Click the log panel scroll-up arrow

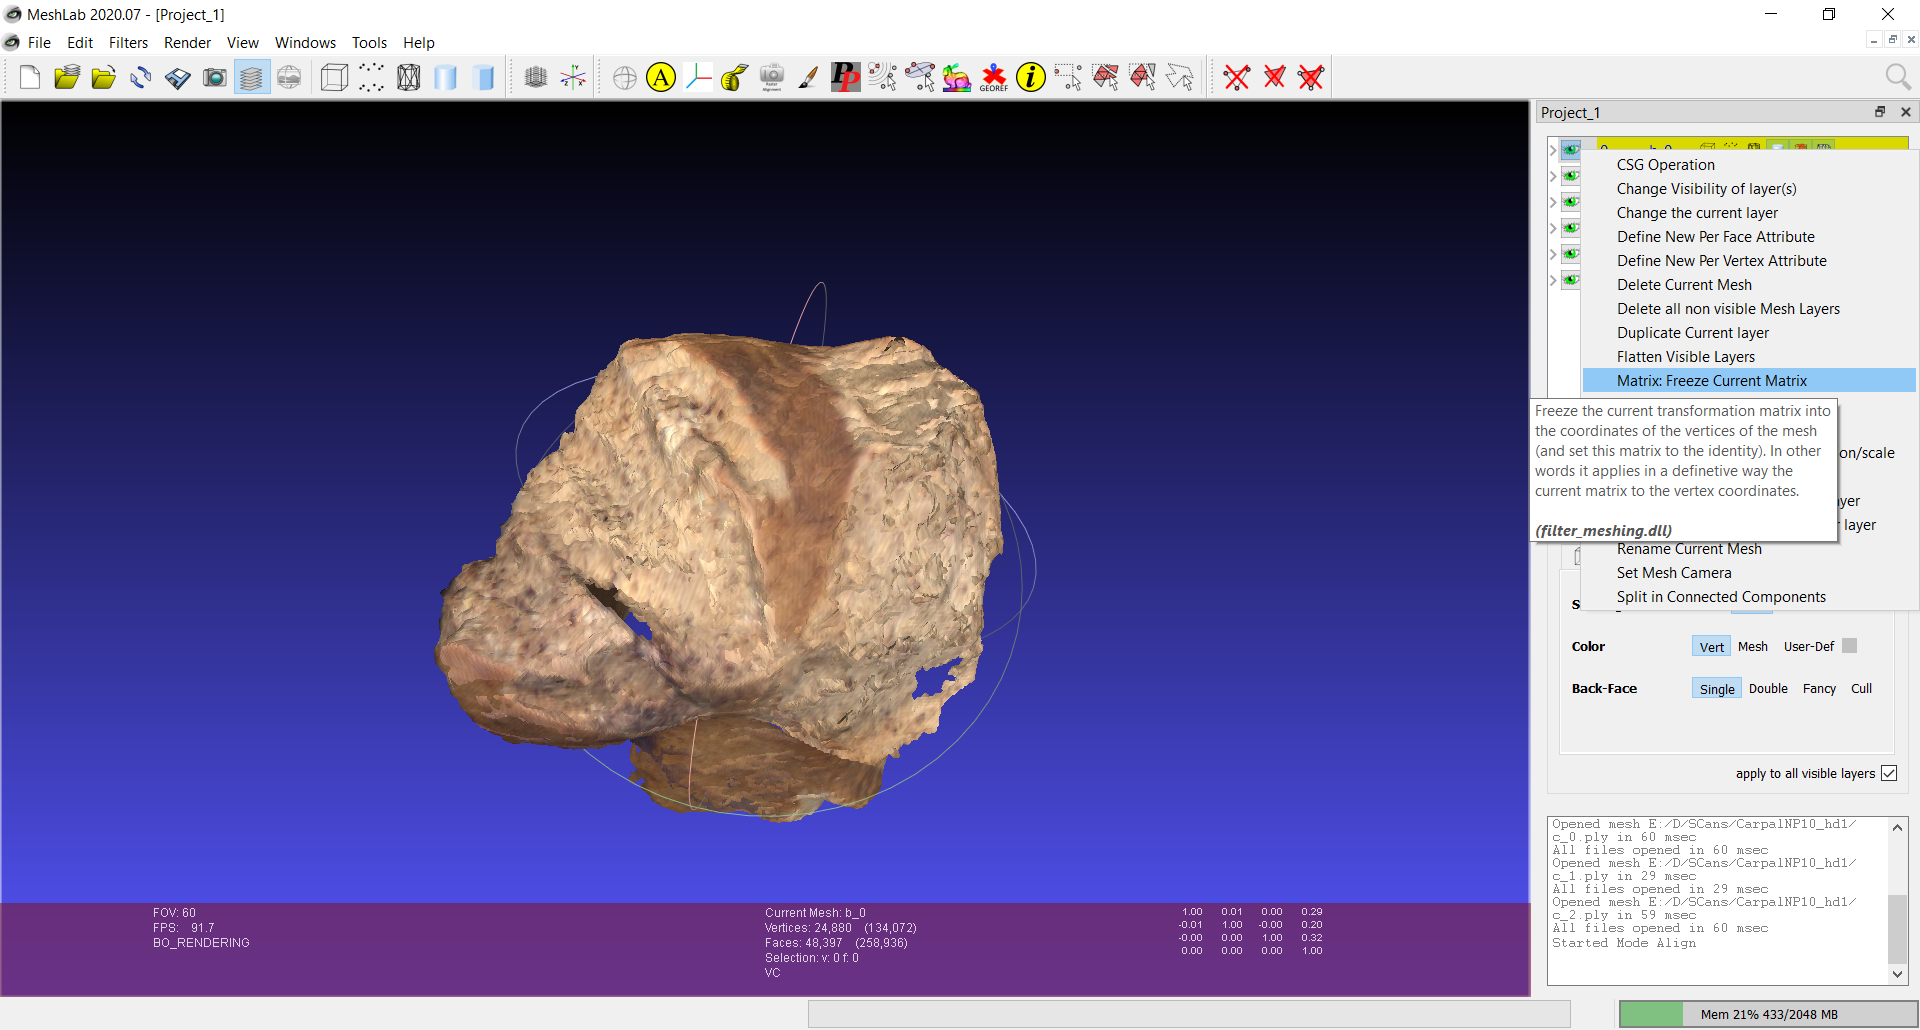(x=1897, y=828)
